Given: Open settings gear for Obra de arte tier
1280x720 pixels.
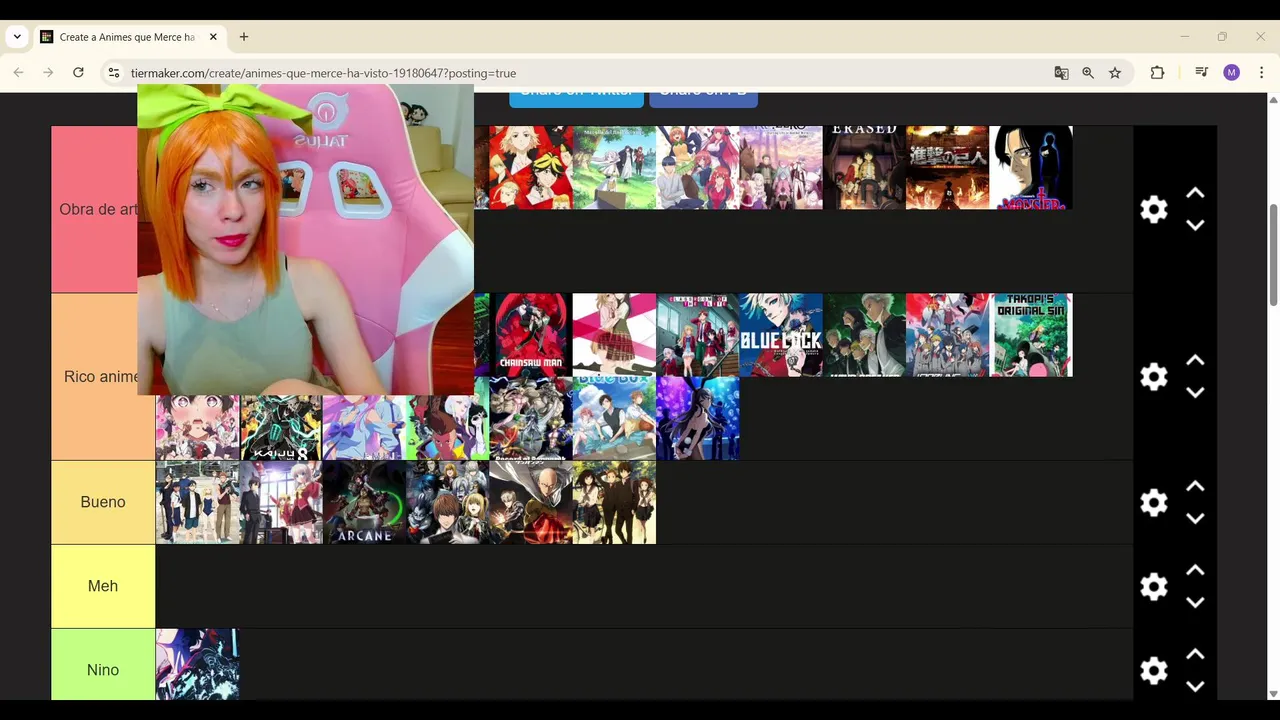Looking at the screenshot, I should pos(1154,209).
